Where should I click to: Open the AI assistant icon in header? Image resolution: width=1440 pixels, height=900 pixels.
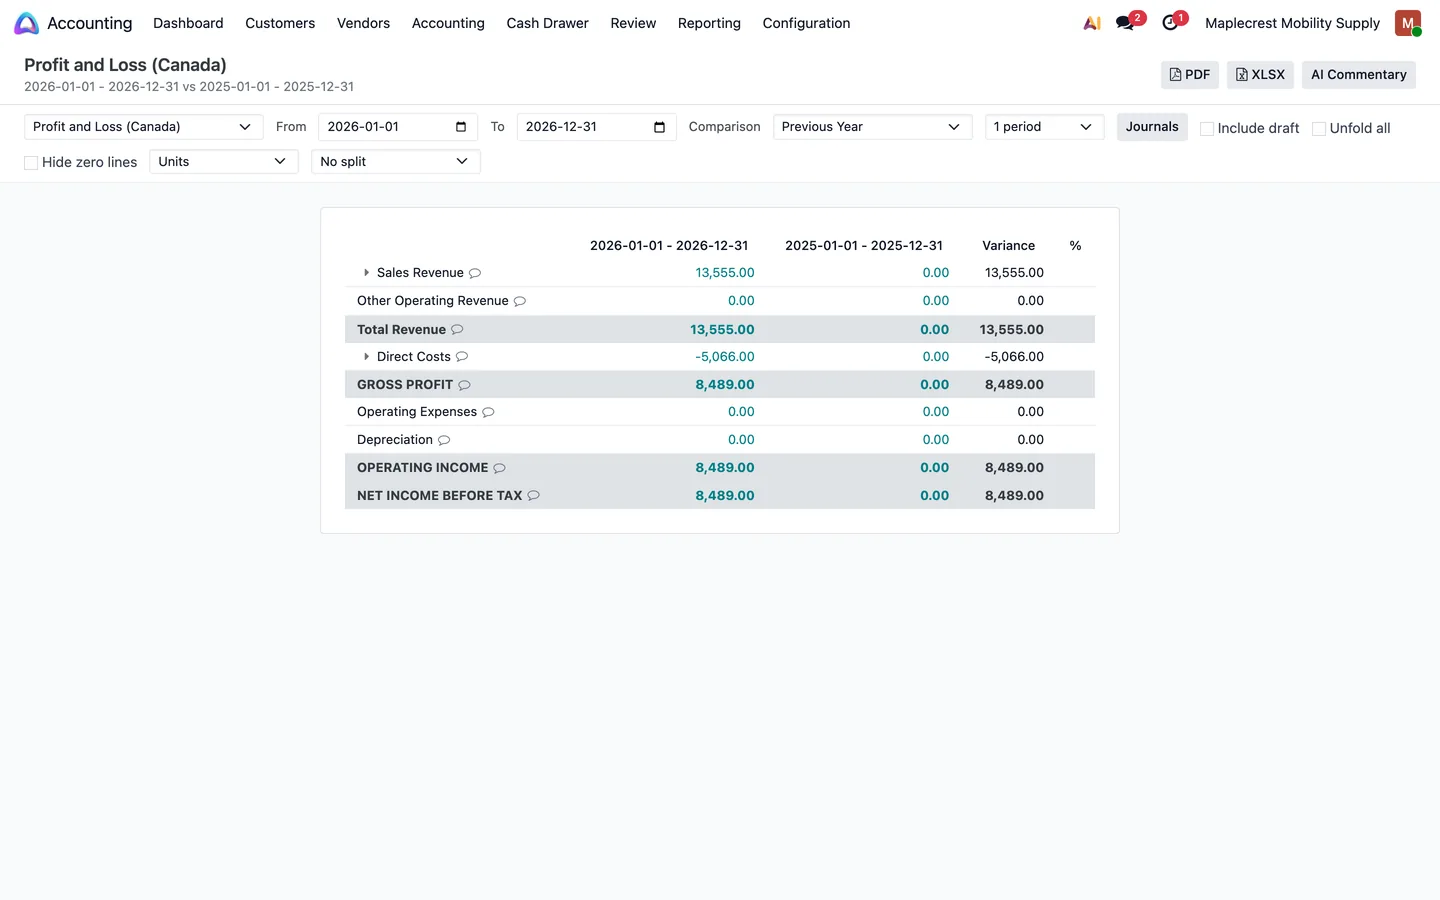(x=1092, y=23)
